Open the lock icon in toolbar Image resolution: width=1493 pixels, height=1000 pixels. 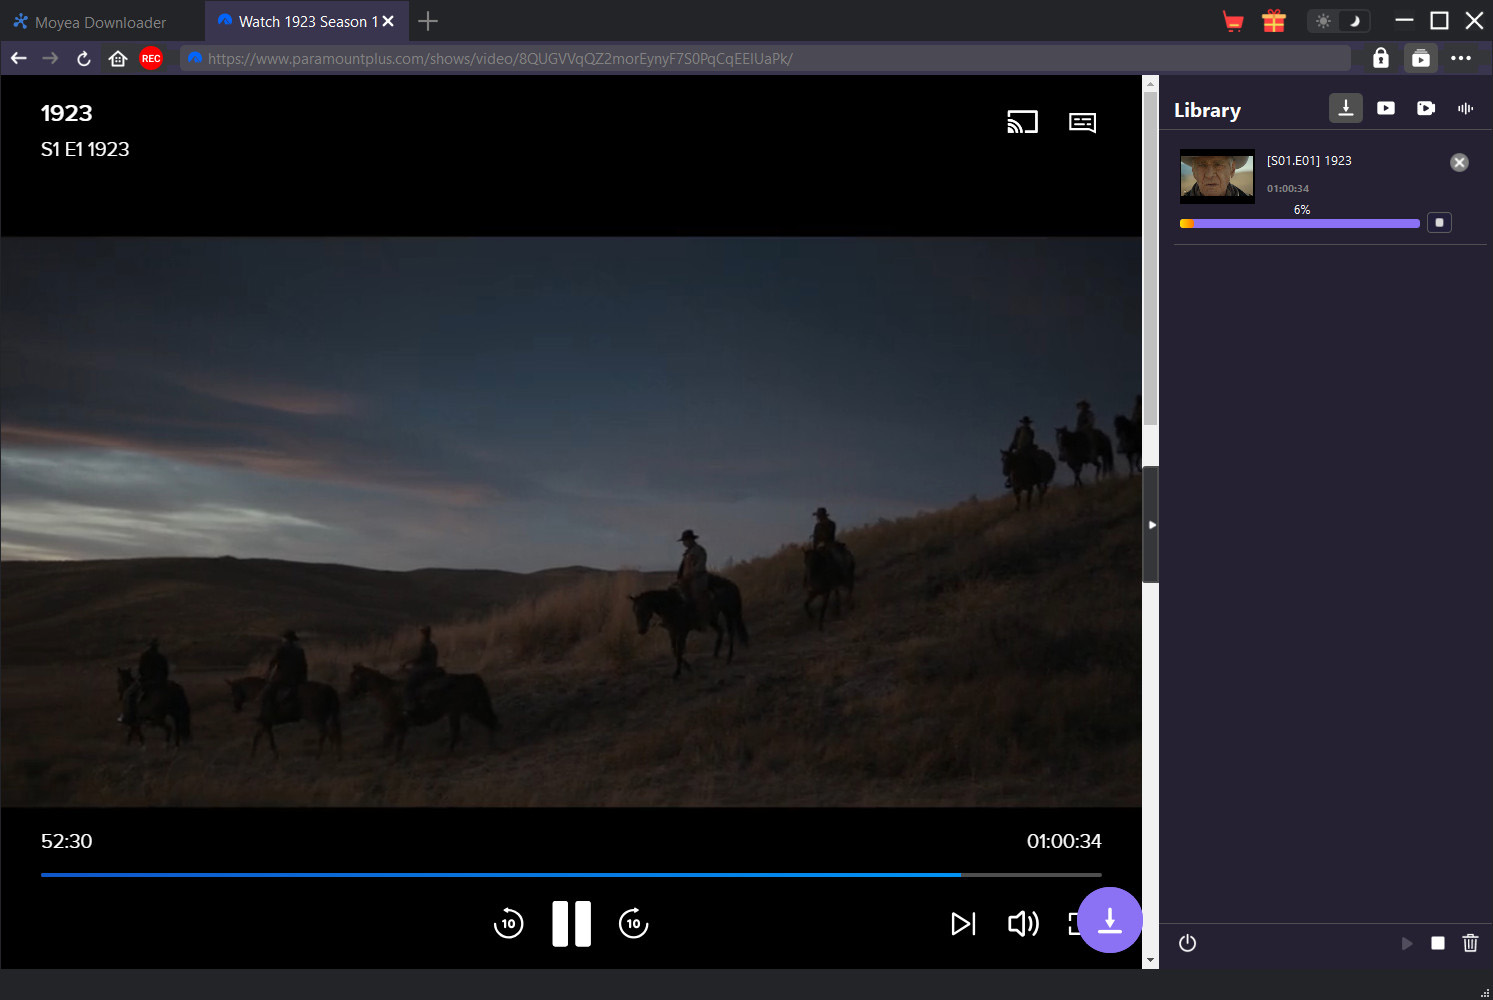1381,58
